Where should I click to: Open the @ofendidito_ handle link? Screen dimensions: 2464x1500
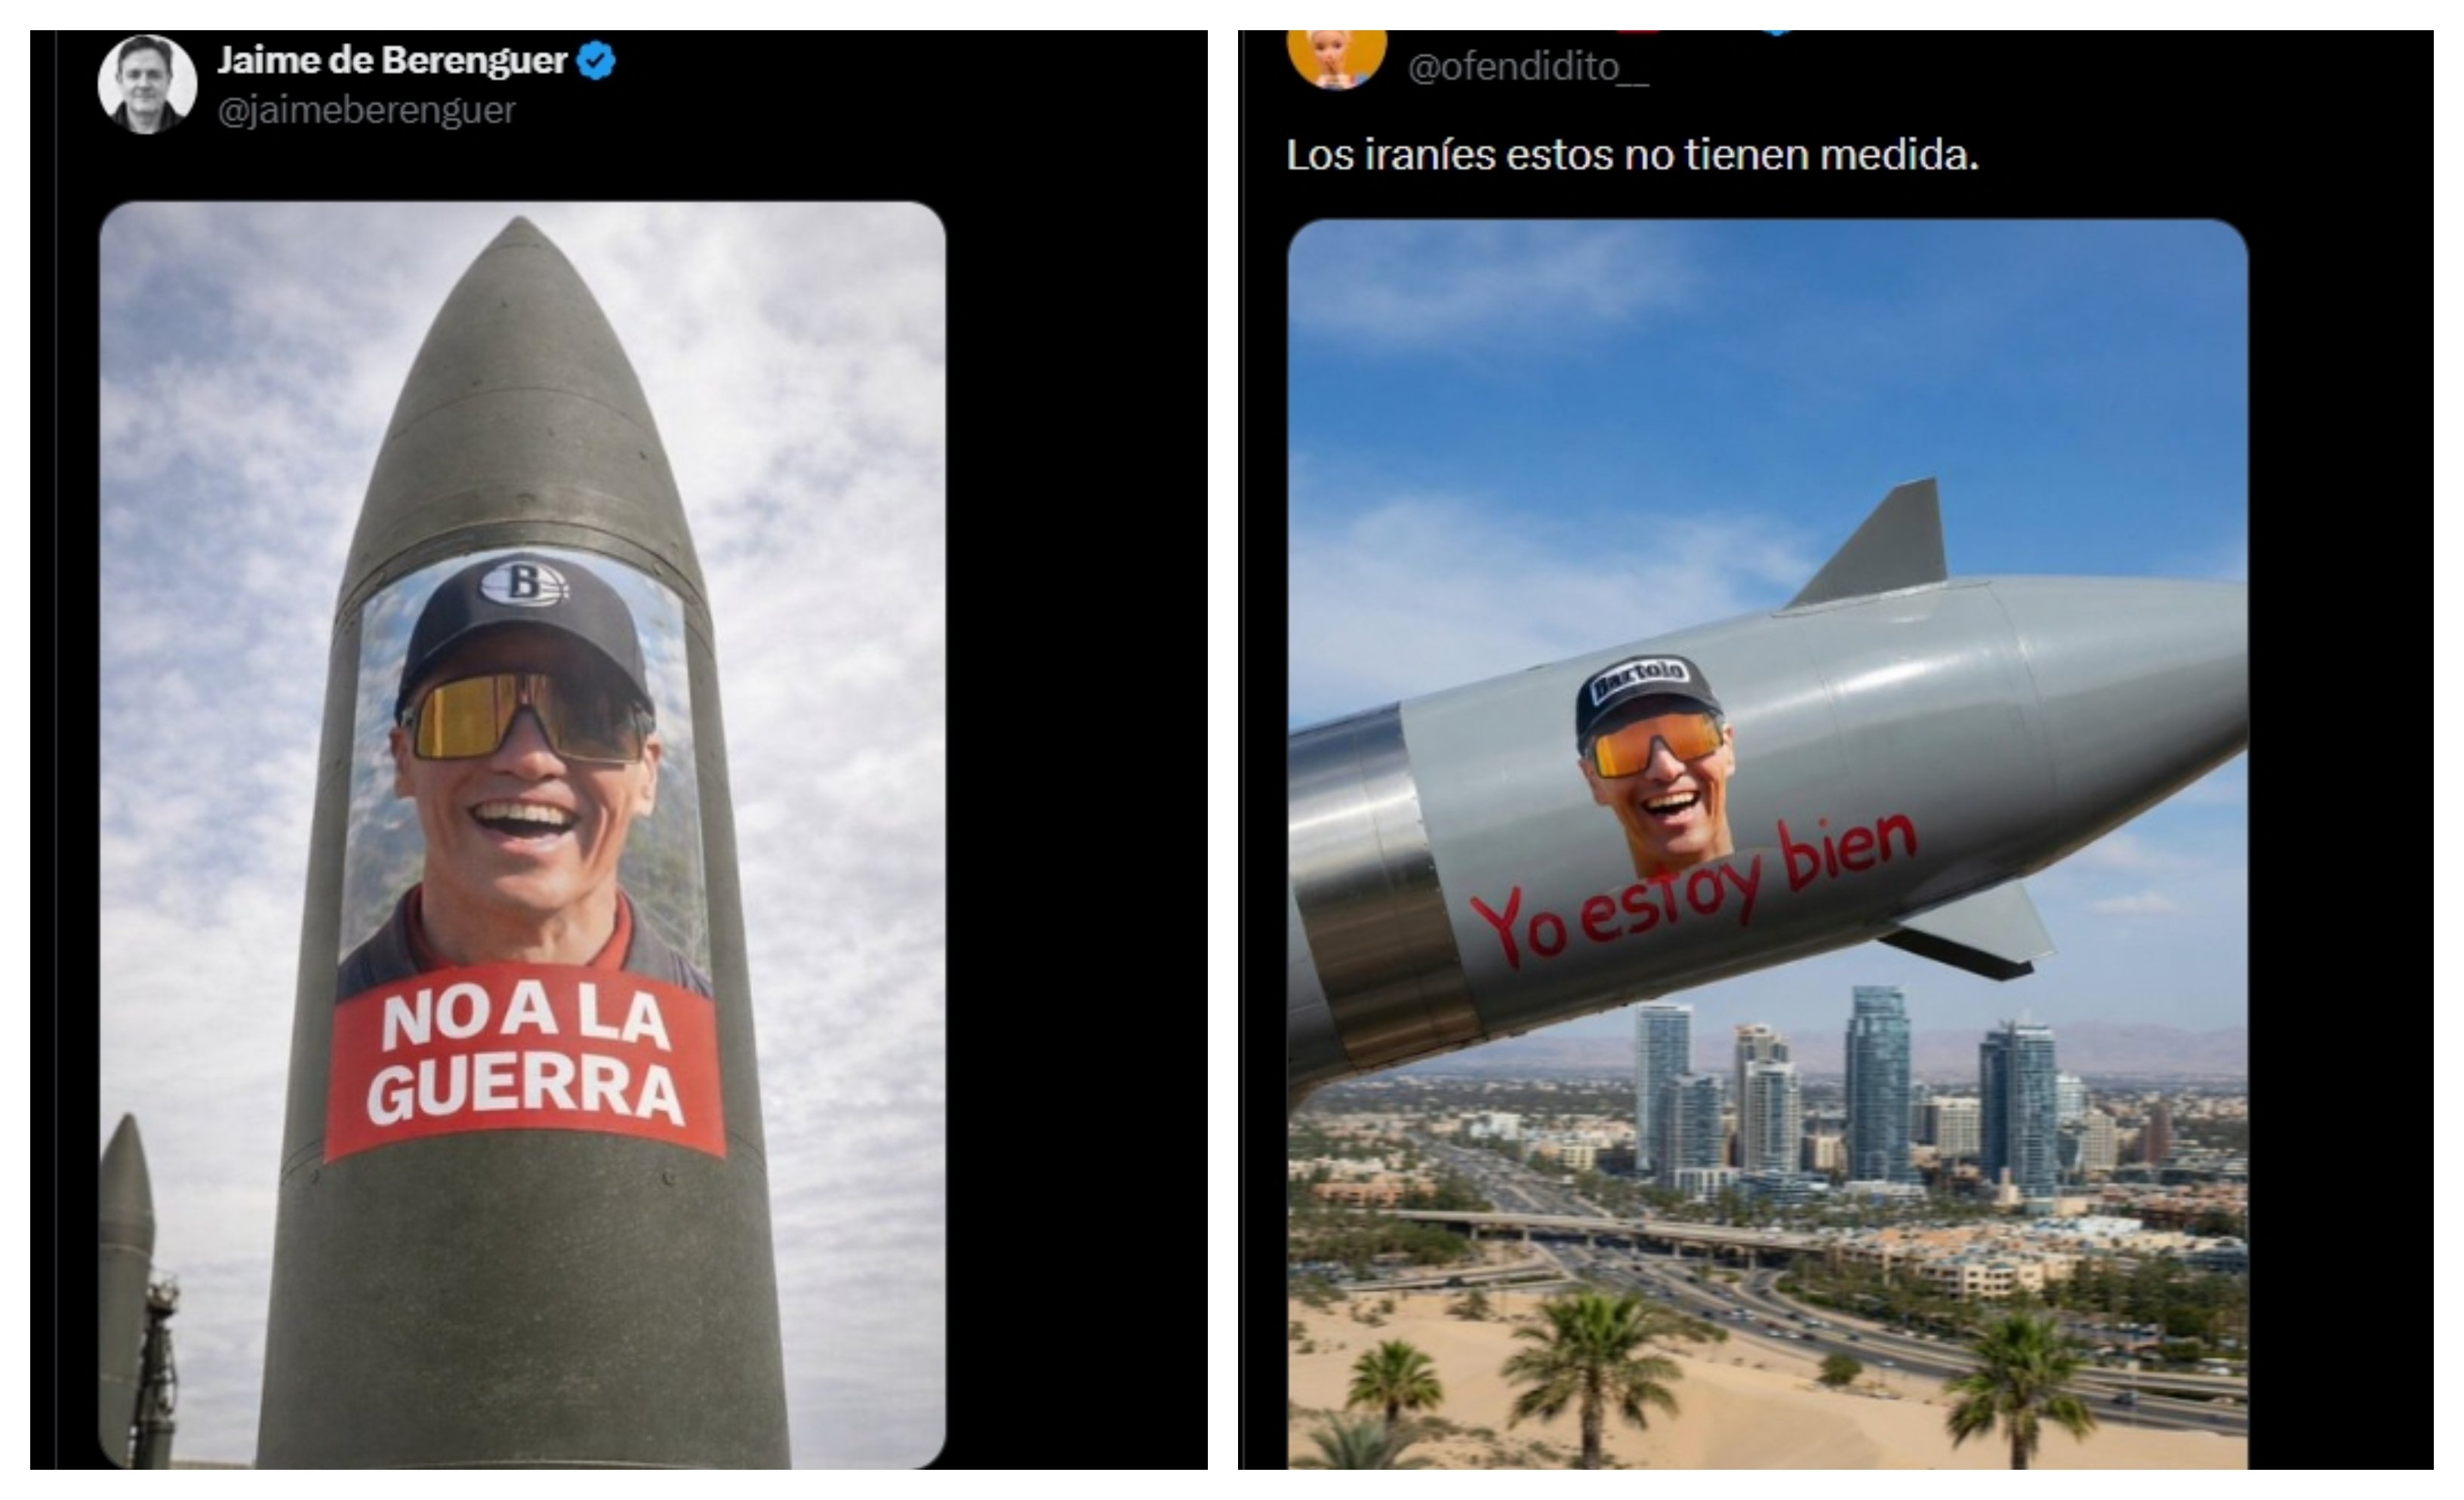click(1527, 67)
